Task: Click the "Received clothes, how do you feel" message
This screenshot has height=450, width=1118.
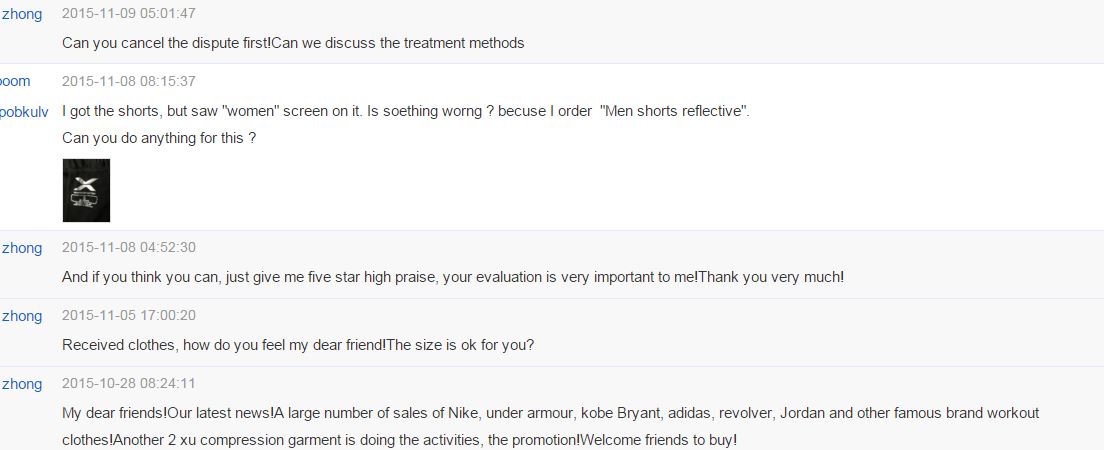Action: click(x=298, y=345)
